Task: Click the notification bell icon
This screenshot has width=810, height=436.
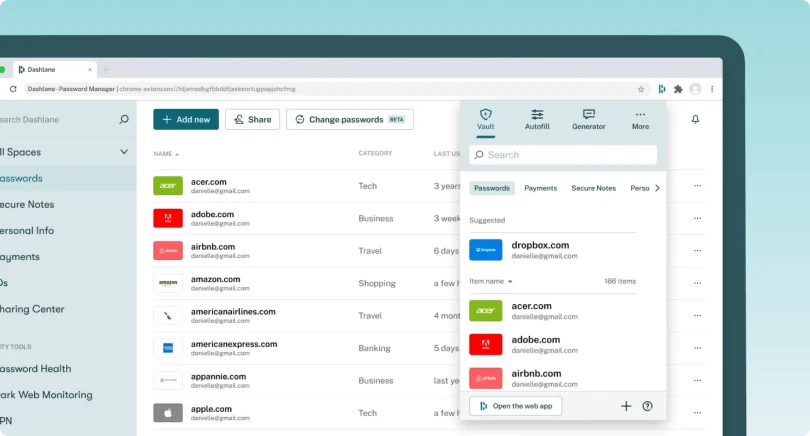Action: click(696, 119)
